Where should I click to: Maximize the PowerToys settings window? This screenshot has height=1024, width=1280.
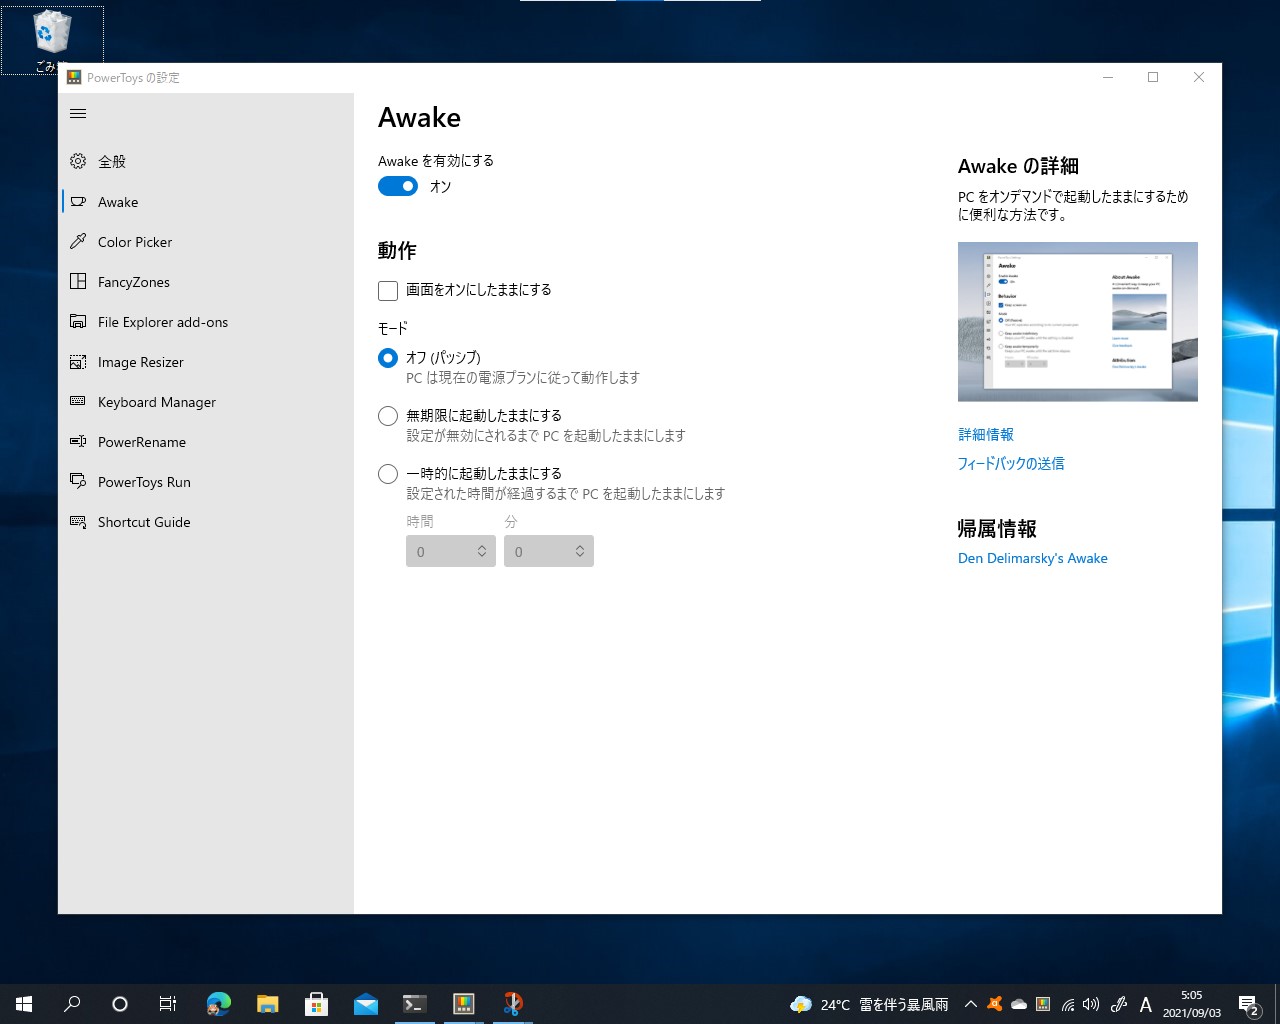(x=1153, y=77)
